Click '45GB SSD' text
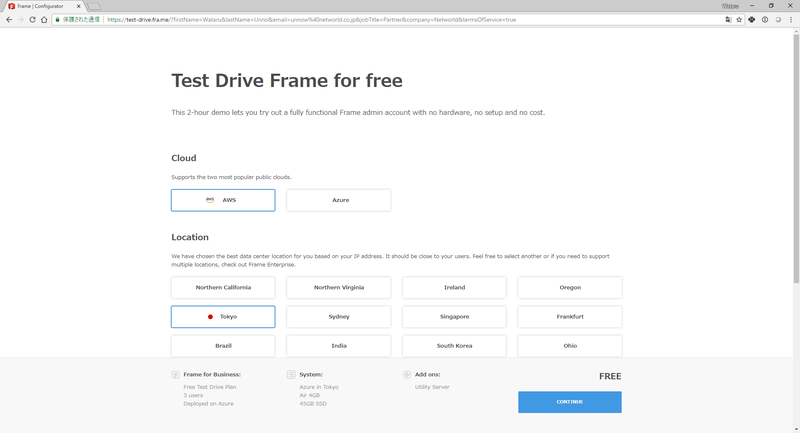The width and height of the screenshot is (800, 433). pos(313,403)
